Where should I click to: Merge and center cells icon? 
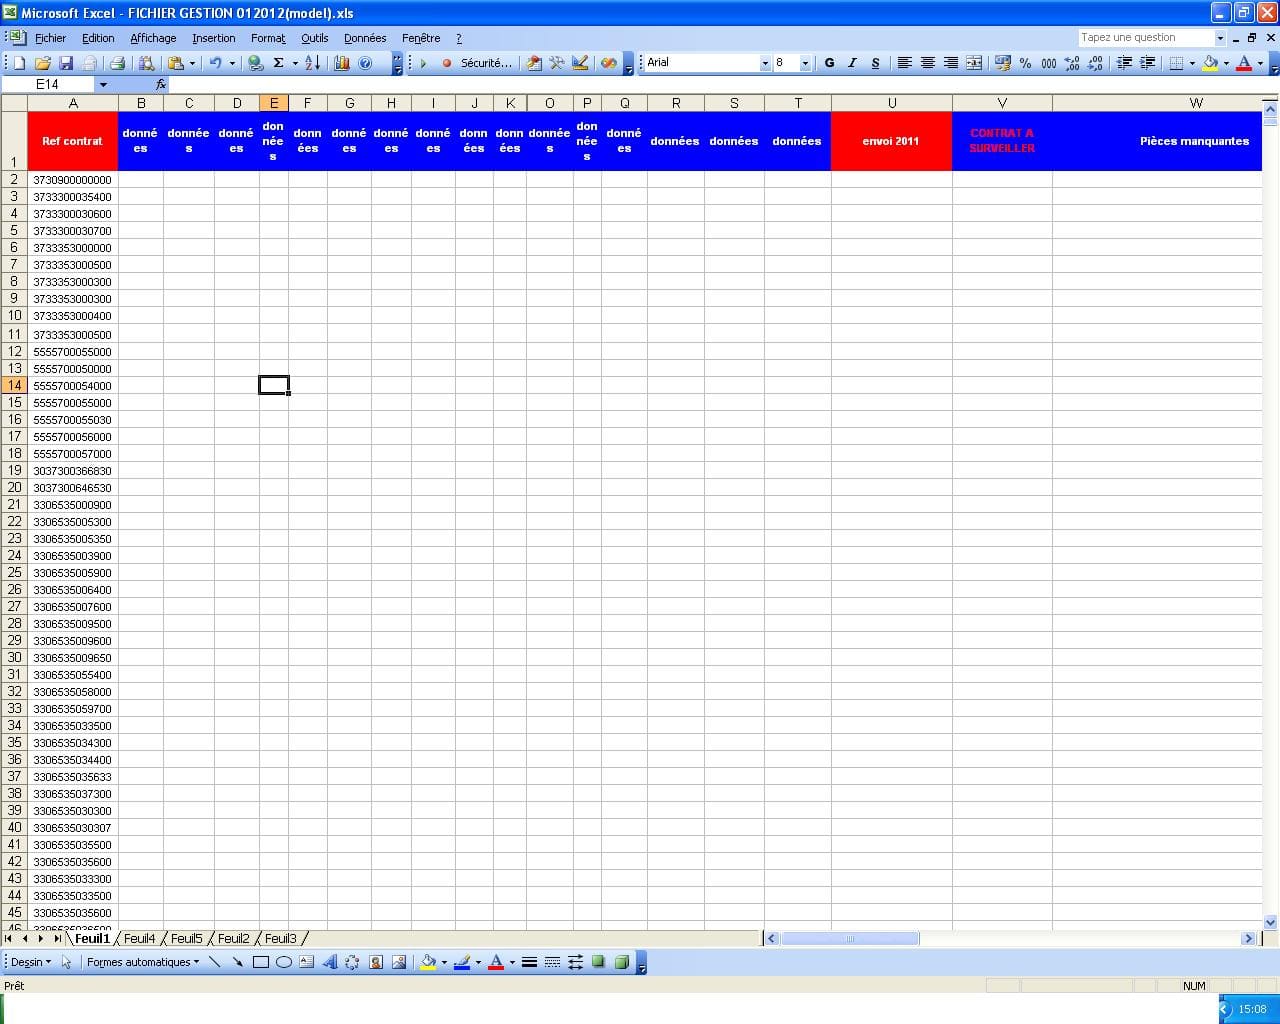[974, 63]
